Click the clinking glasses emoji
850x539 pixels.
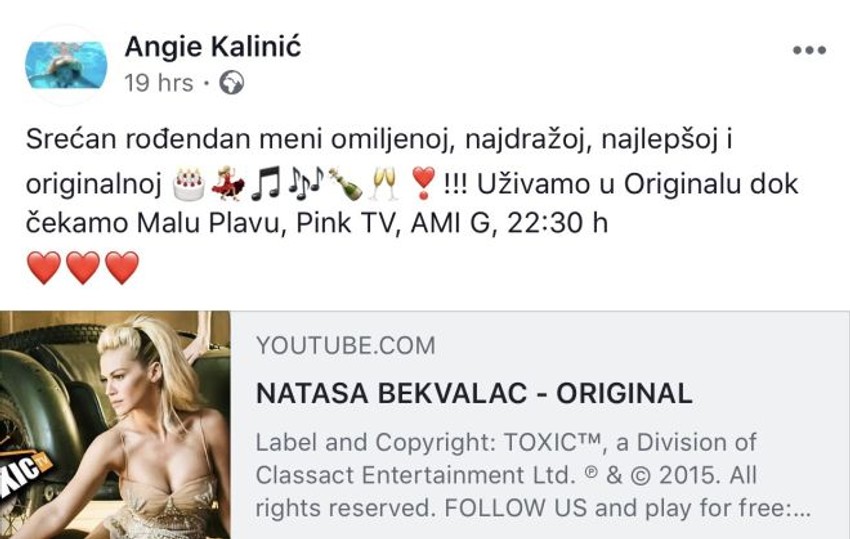pyautogui.click(x=383, y=184)
